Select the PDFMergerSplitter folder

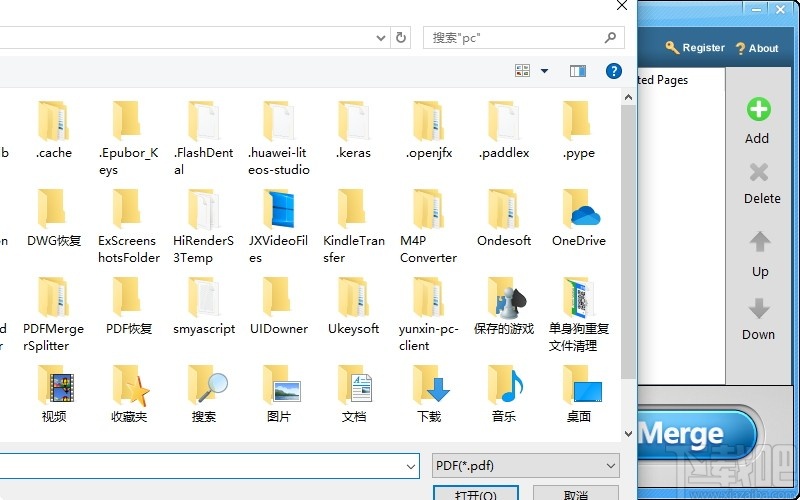point(53,315)
